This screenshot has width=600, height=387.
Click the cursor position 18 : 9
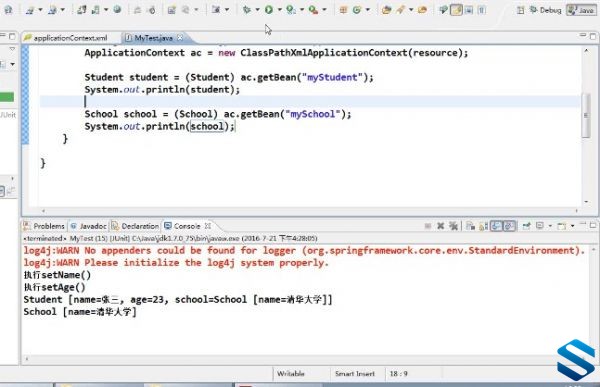coord(398,374)
